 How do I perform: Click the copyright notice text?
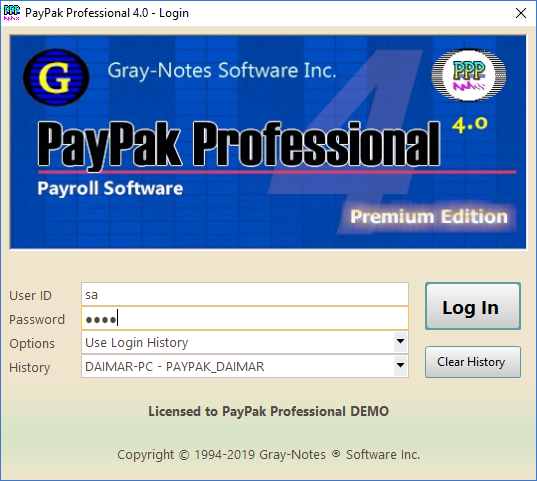coord(268,455)
